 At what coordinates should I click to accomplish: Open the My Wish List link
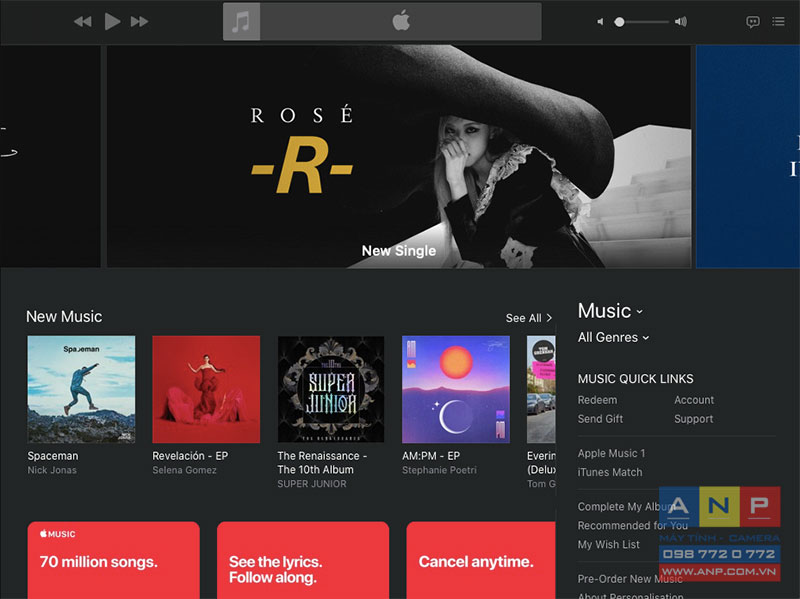[x=609, y=544]
